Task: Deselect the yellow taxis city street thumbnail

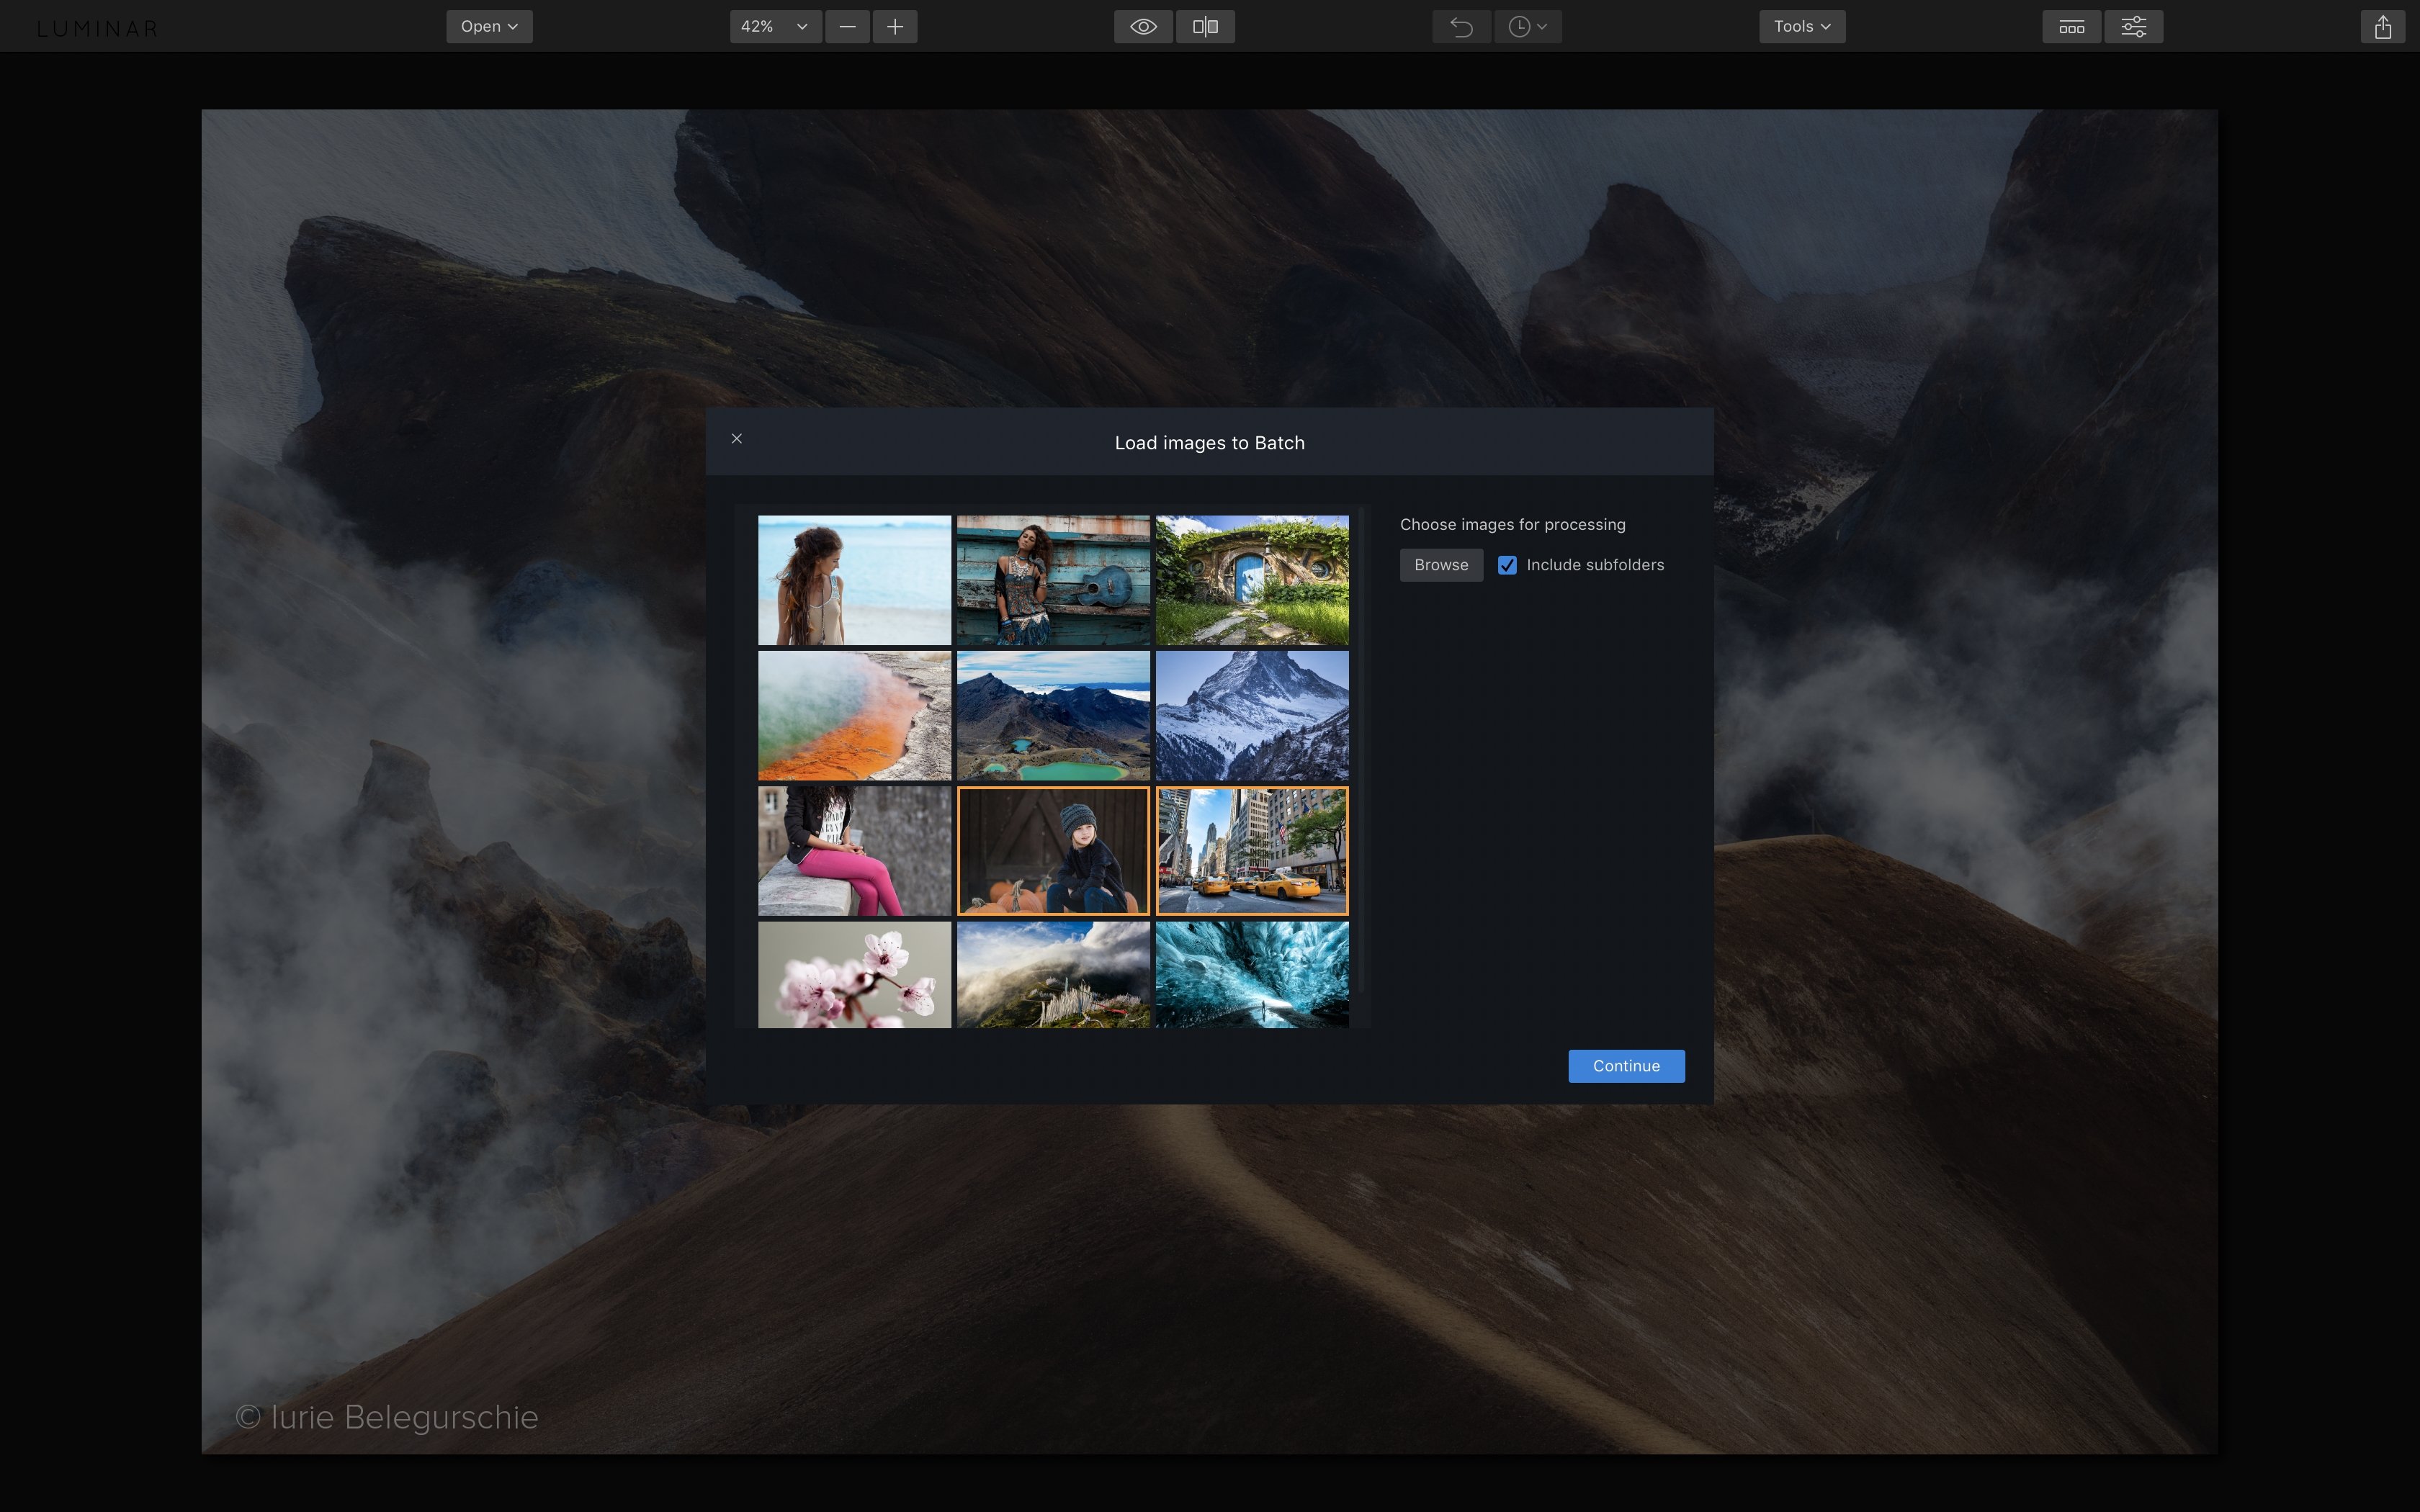Action: (1252, 851)
